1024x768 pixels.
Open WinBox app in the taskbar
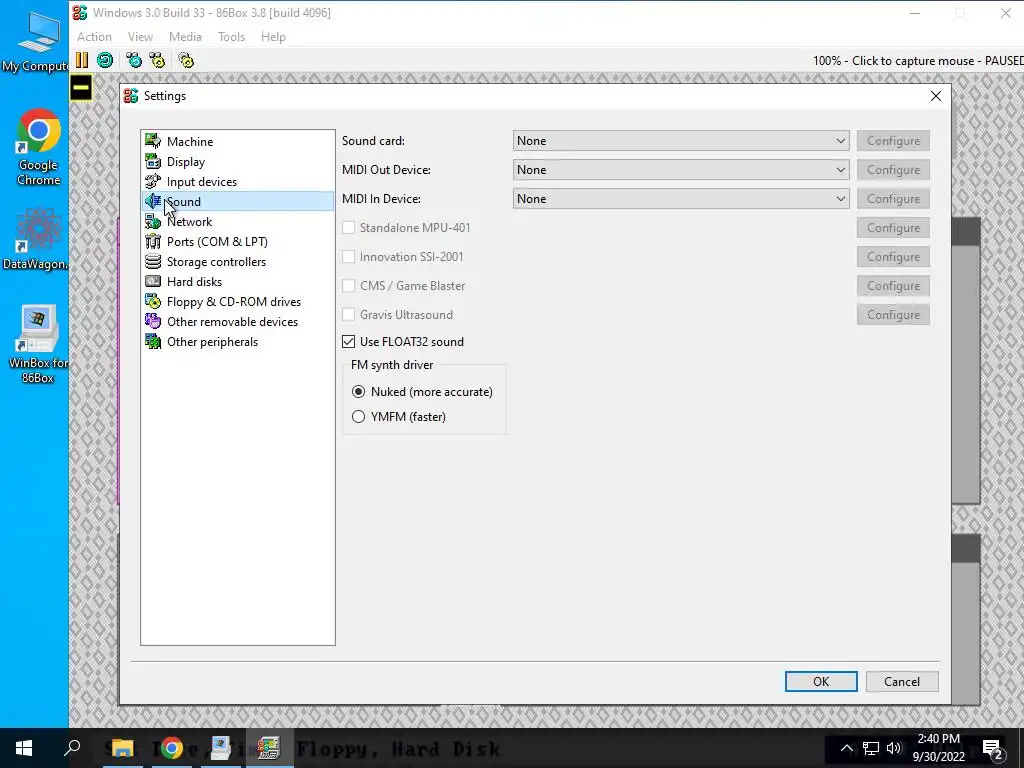pos(220,748)
